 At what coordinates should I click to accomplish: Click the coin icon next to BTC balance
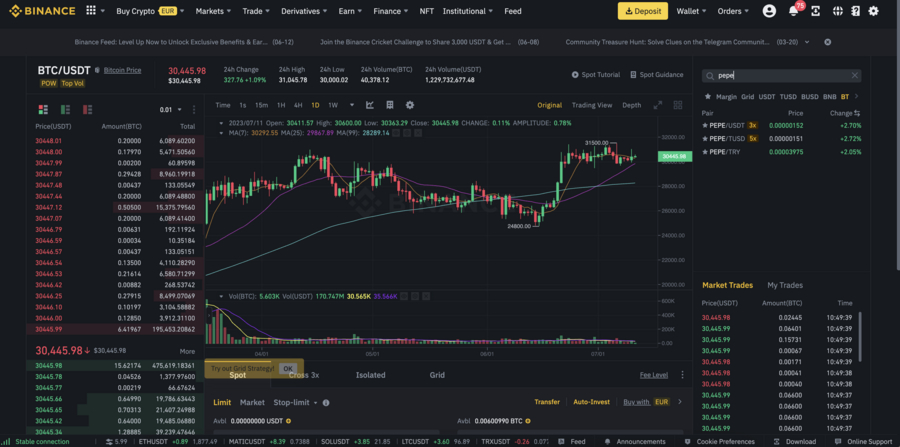click(x=528, y=421)
